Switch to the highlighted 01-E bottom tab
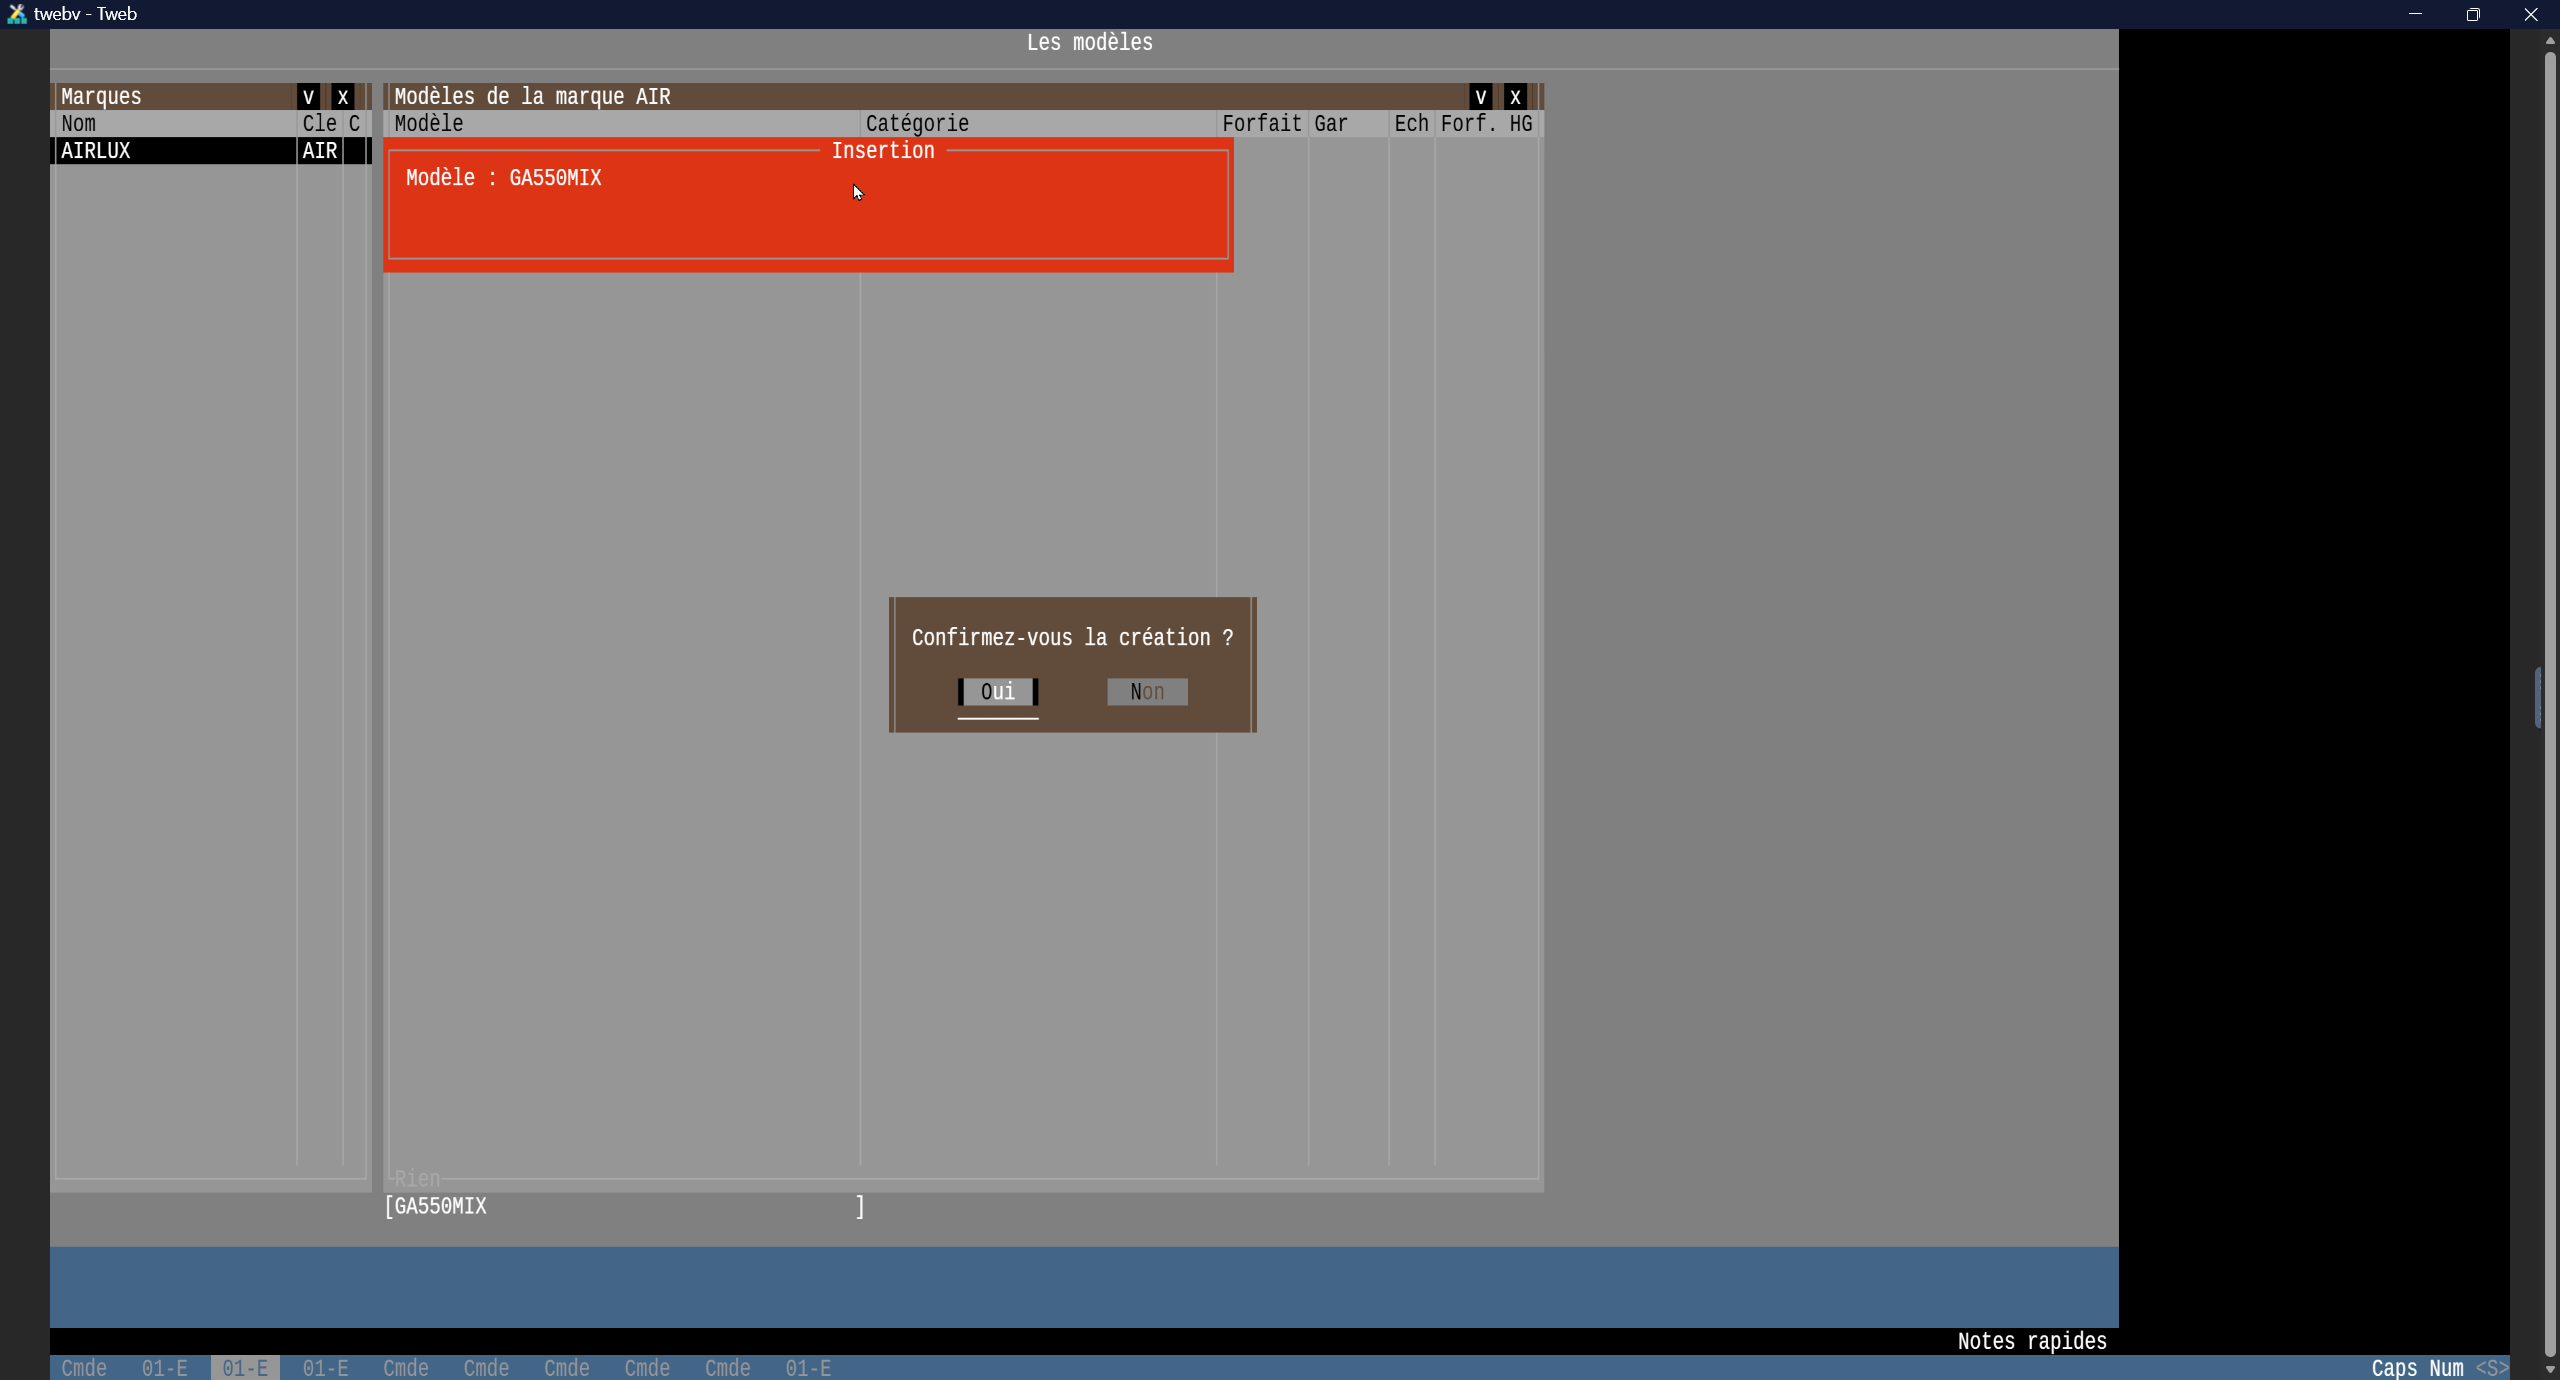The width and height of the screenshot is (2560, 1380). 245,1368
